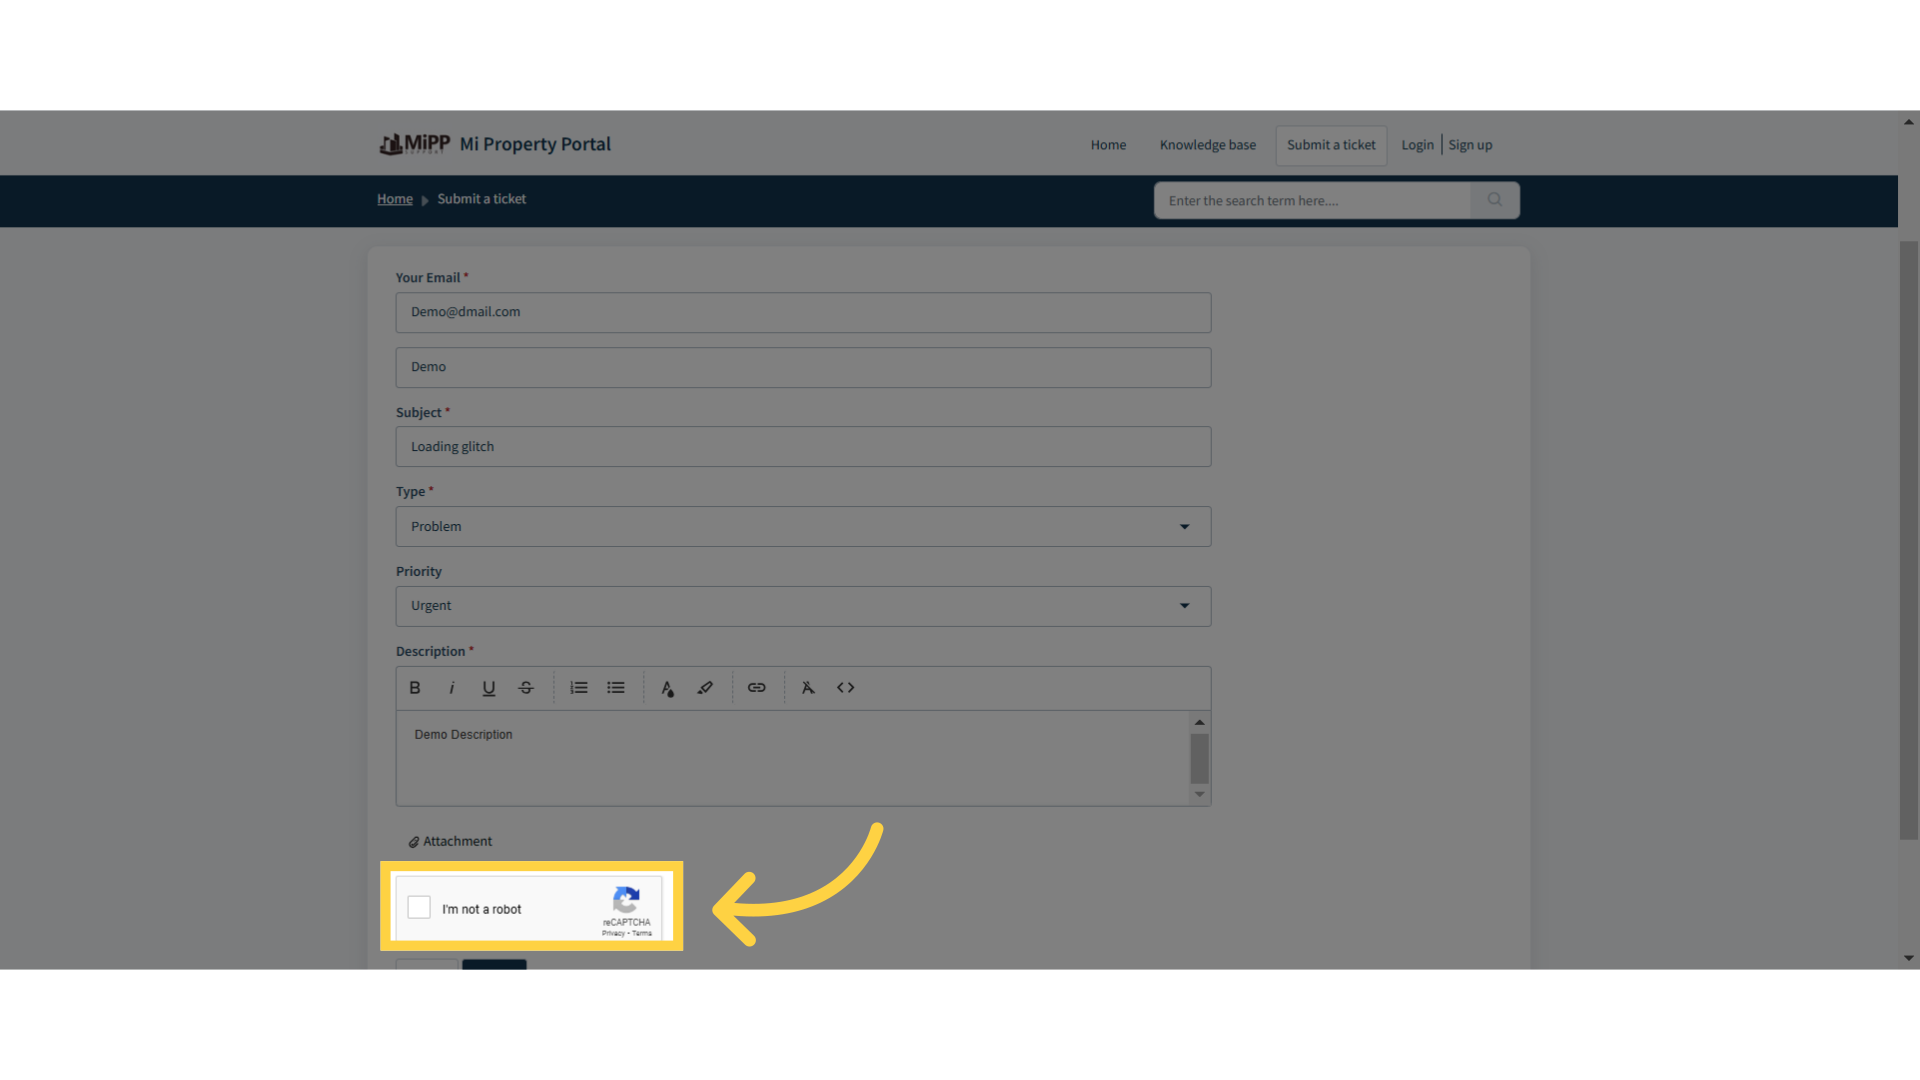Click the page scrollbar down arrow

(x=1909, y=958)
